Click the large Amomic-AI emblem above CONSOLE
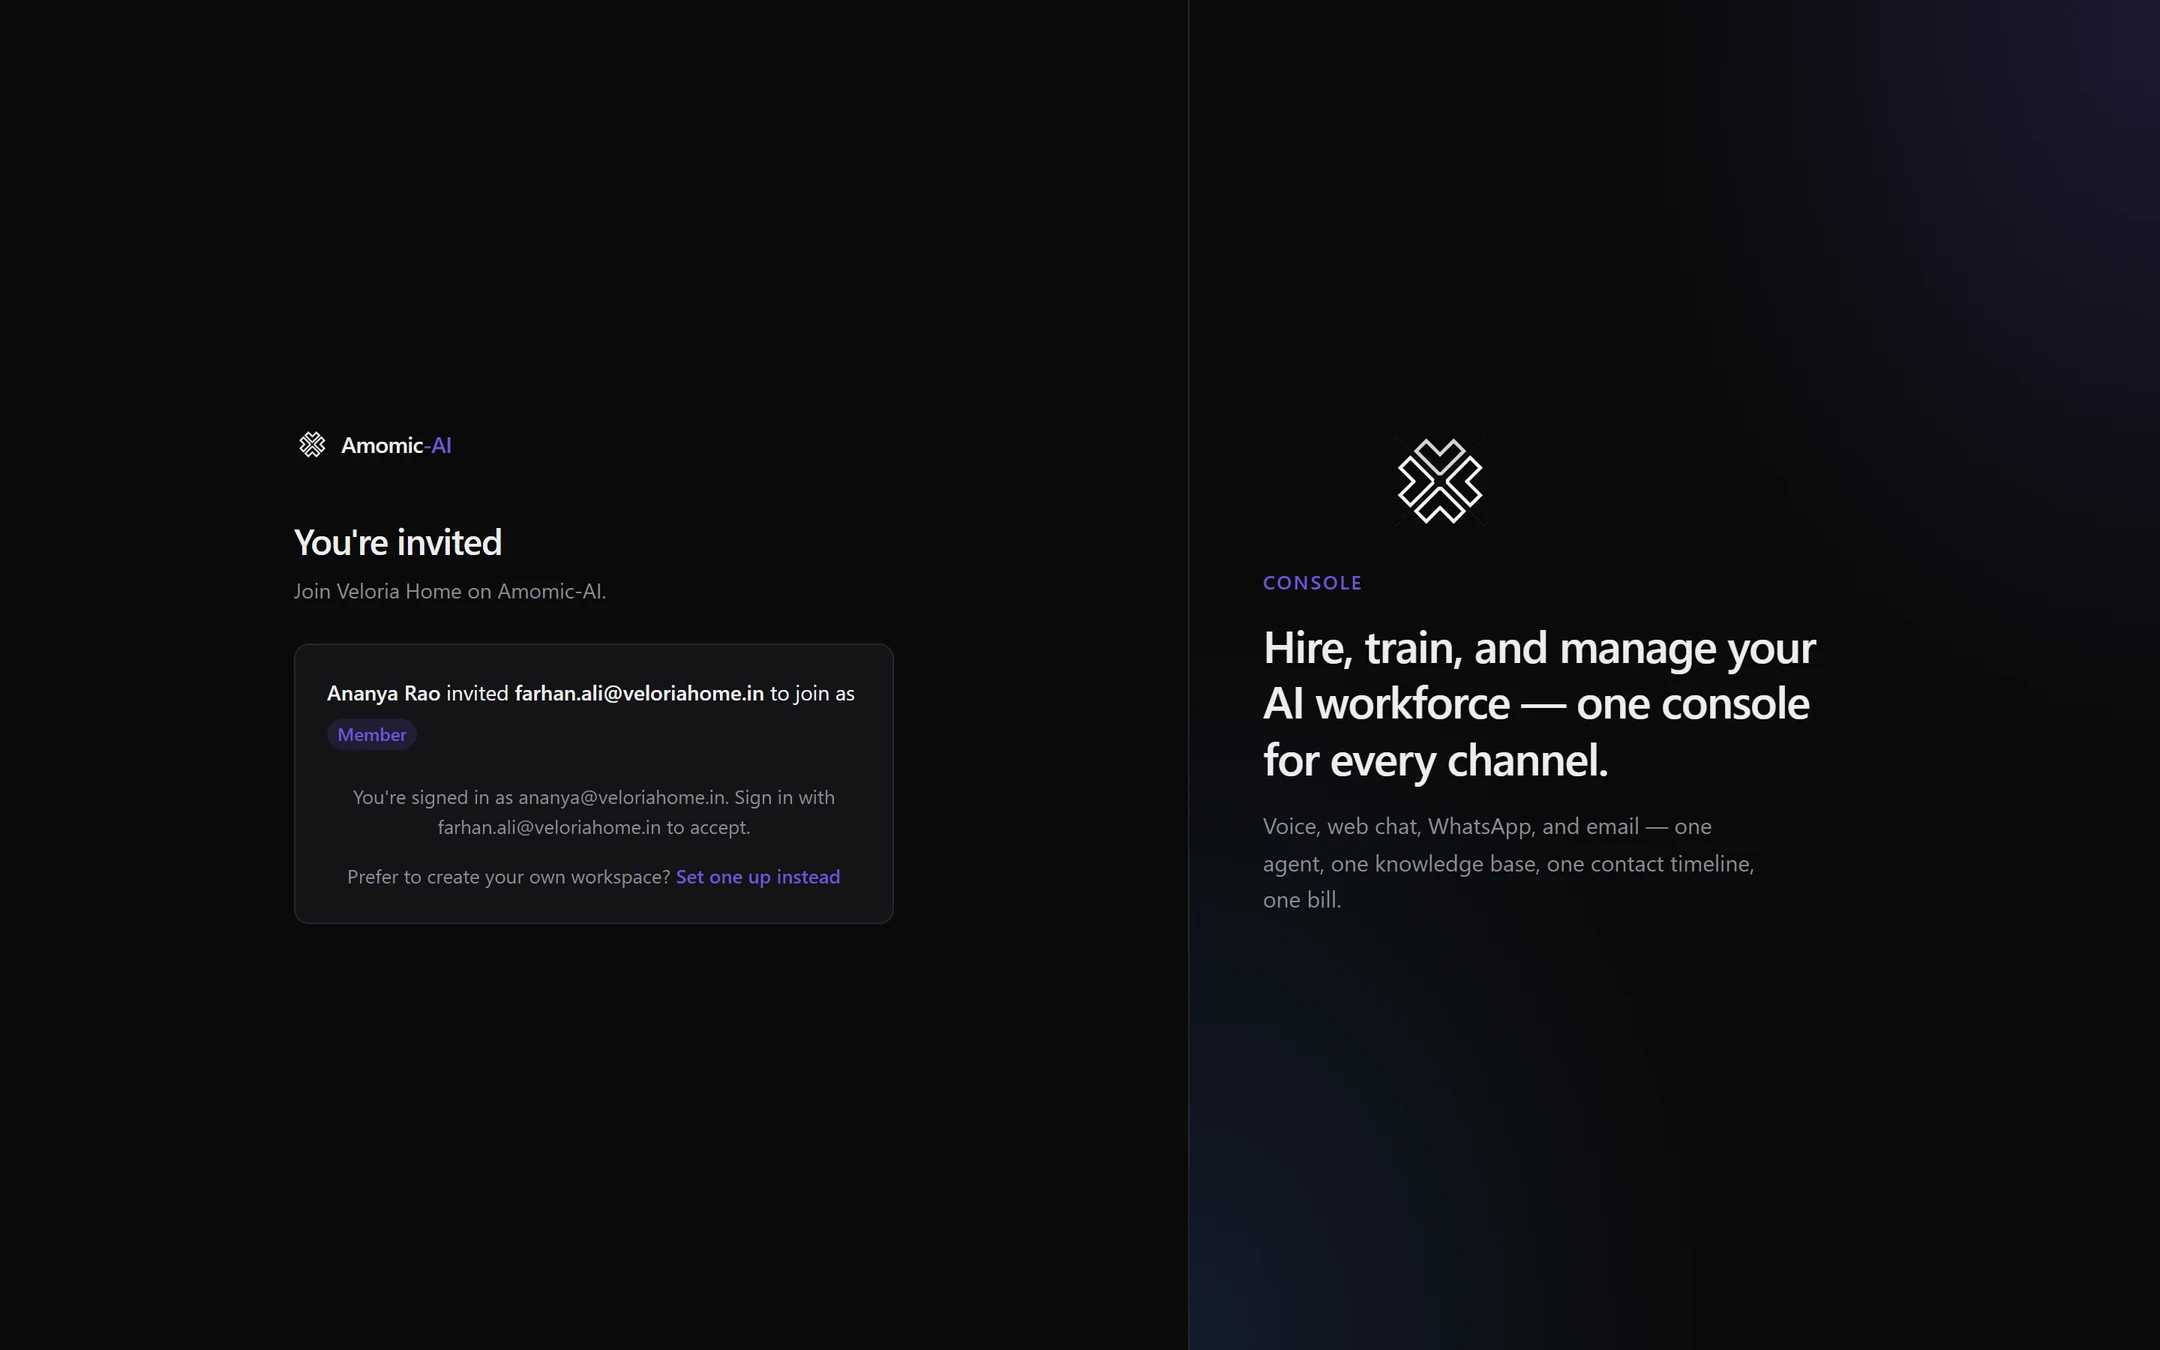2160x1350 pixels. 1439,481
